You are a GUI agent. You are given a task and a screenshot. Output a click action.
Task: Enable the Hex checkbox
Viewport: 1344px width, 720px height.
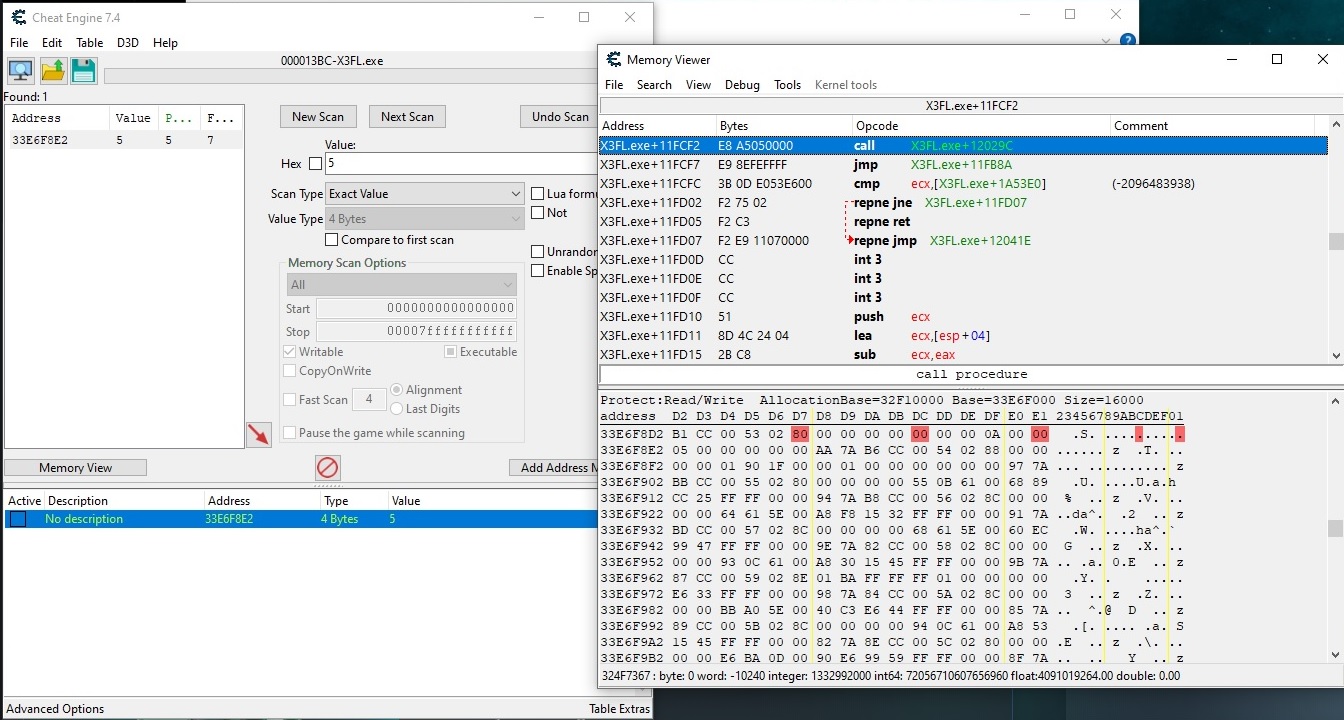316,164
